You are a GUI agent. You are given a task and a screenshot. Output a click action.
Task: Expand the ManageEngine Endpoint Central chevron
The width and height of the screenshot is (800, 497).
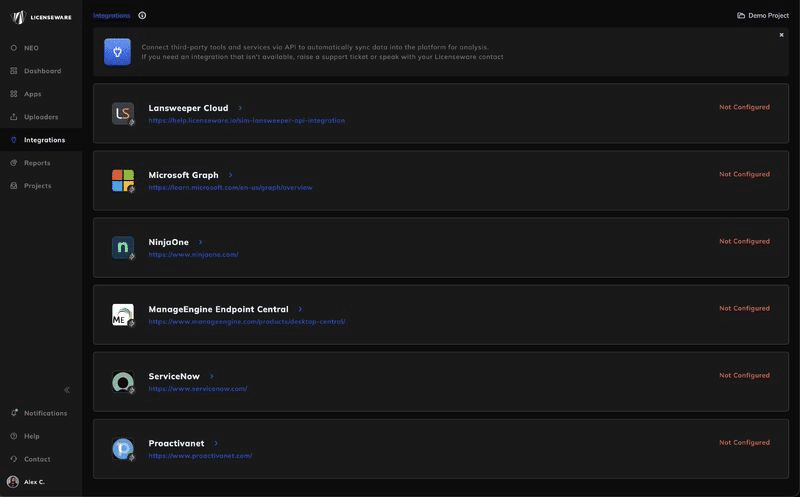point(300,309)
